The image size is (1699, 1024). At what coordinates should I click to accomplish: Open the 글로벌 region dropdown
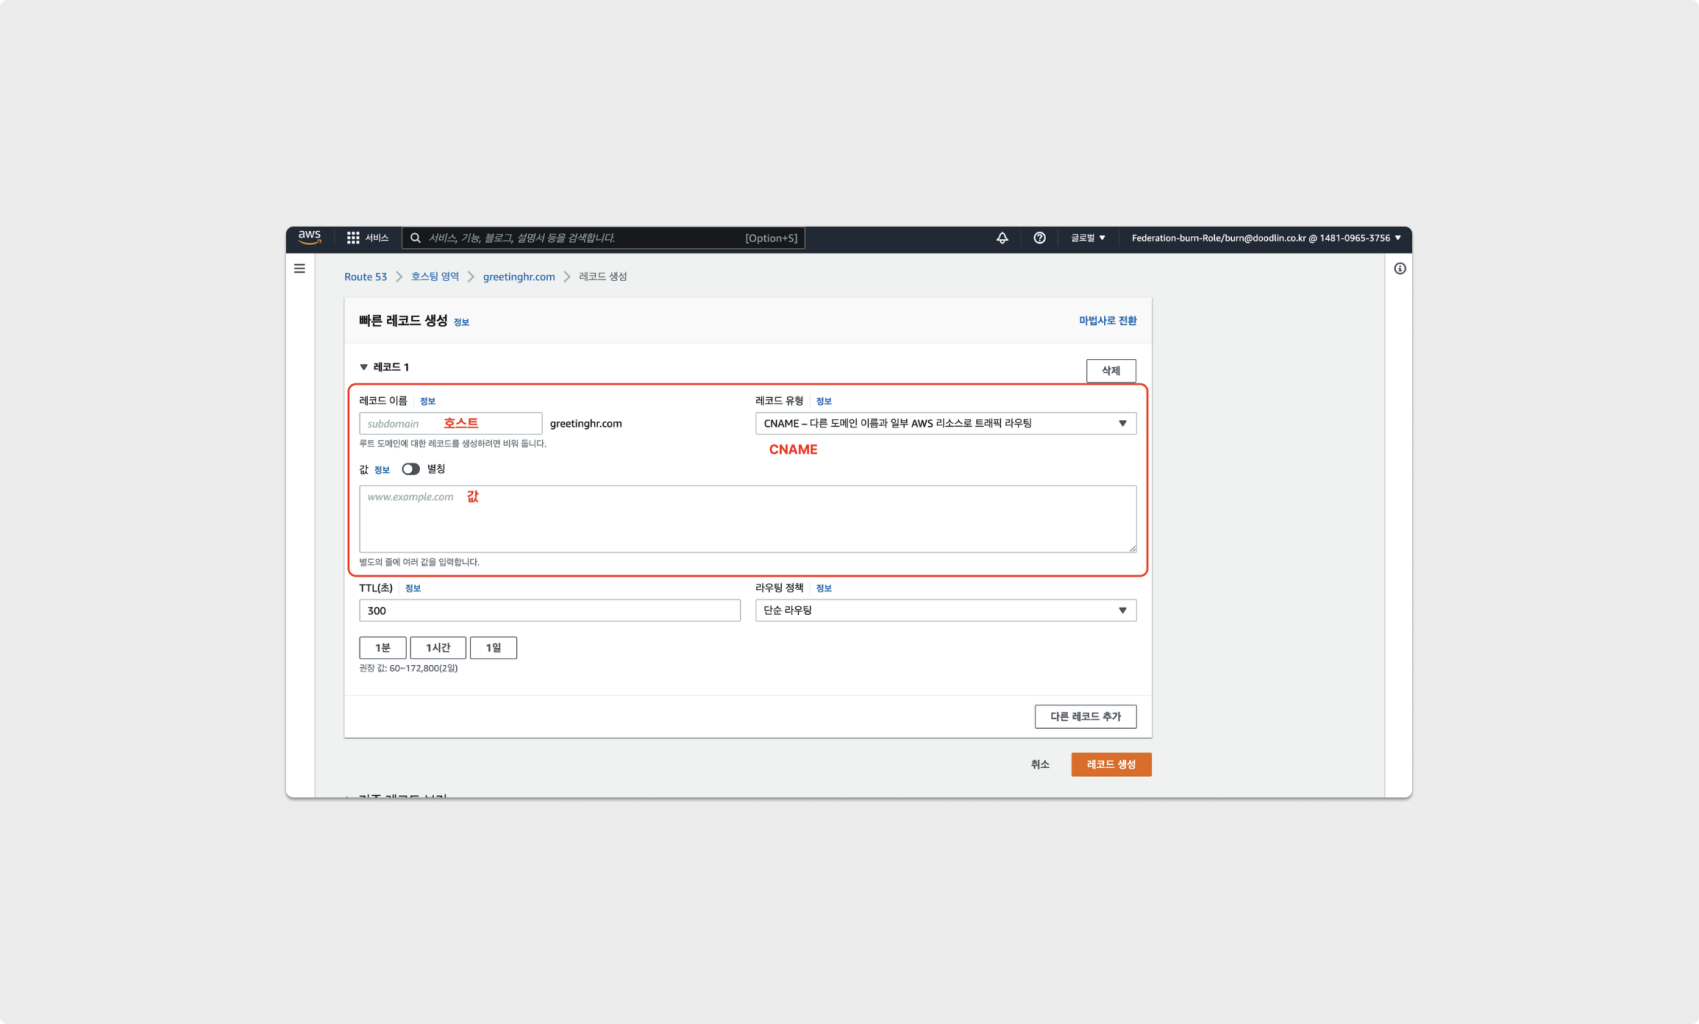click(1088, 238)
